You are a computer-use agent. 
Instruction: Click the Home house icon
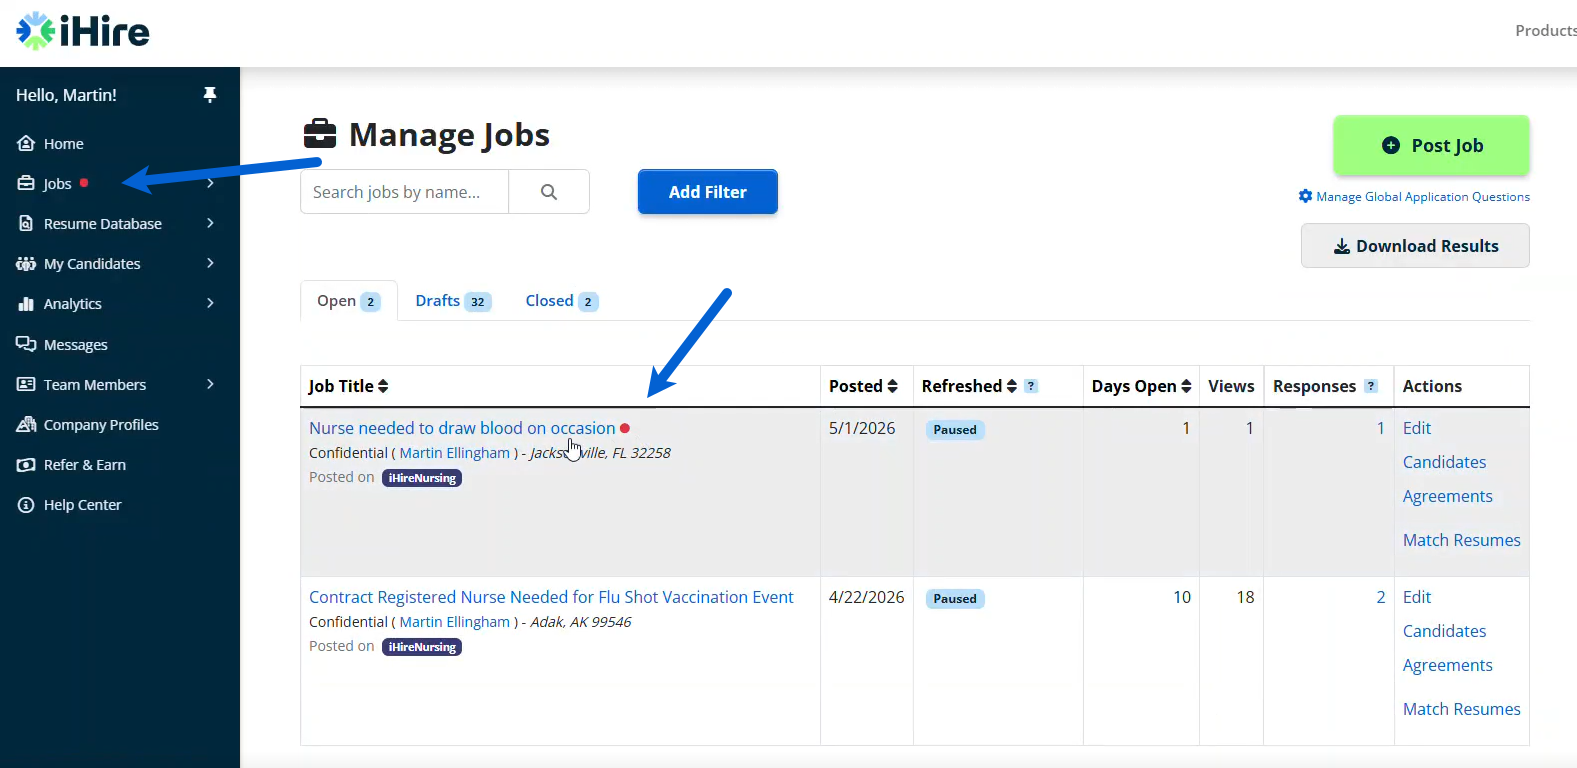(26, 144)
